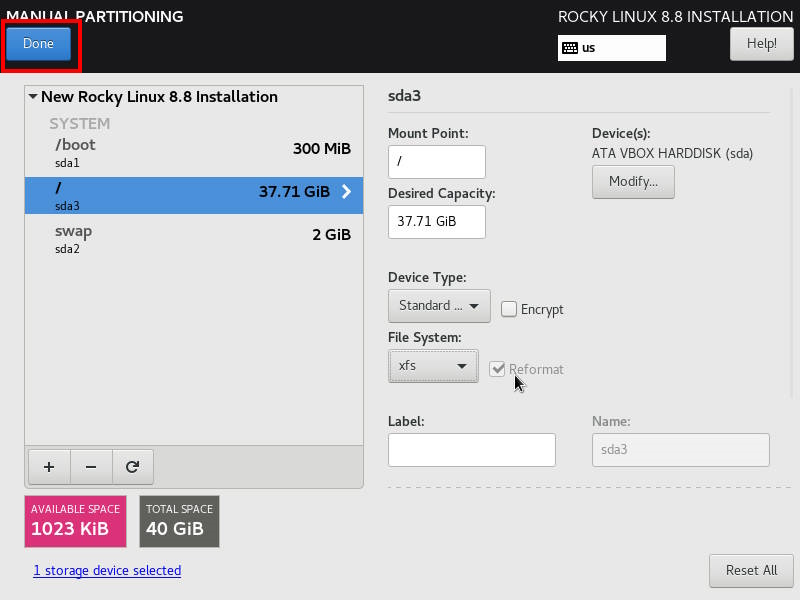Screen dimensions: 800x600
Task: Click the chevron arrow on sda3 row
Action: tap(346, 191)
